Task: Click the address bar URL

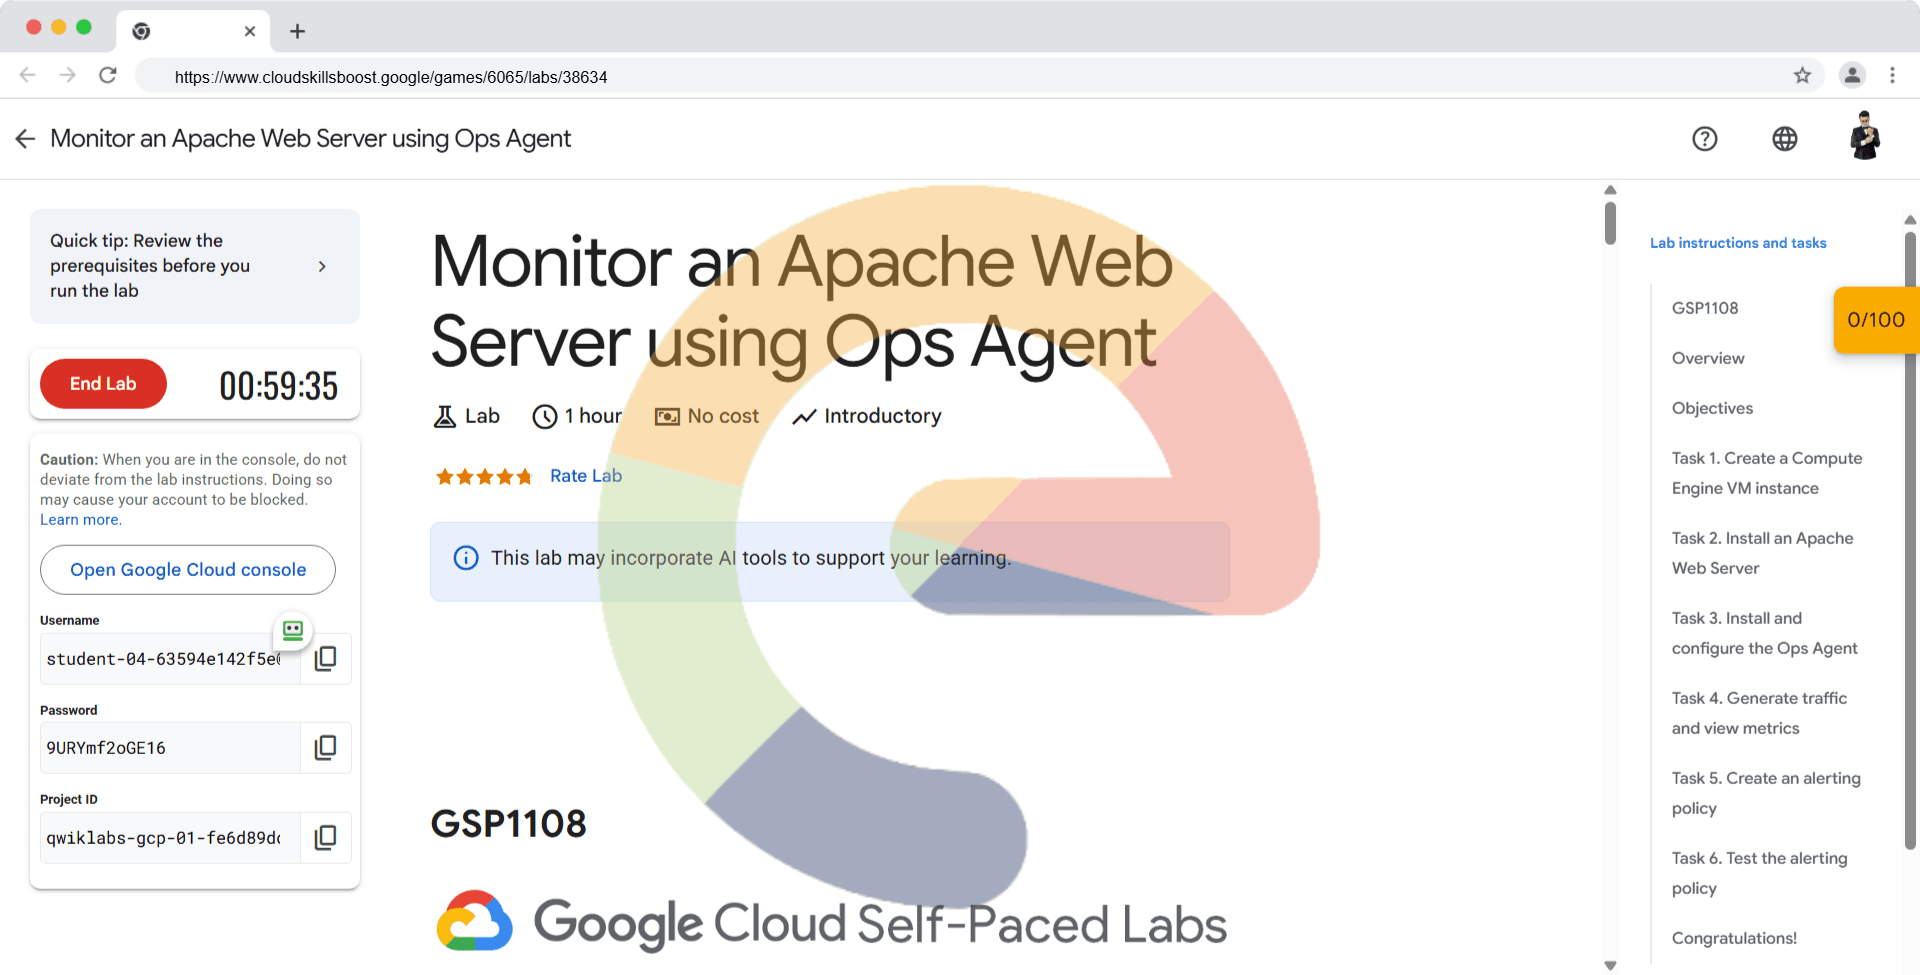Action: click(x=391, y=77)
